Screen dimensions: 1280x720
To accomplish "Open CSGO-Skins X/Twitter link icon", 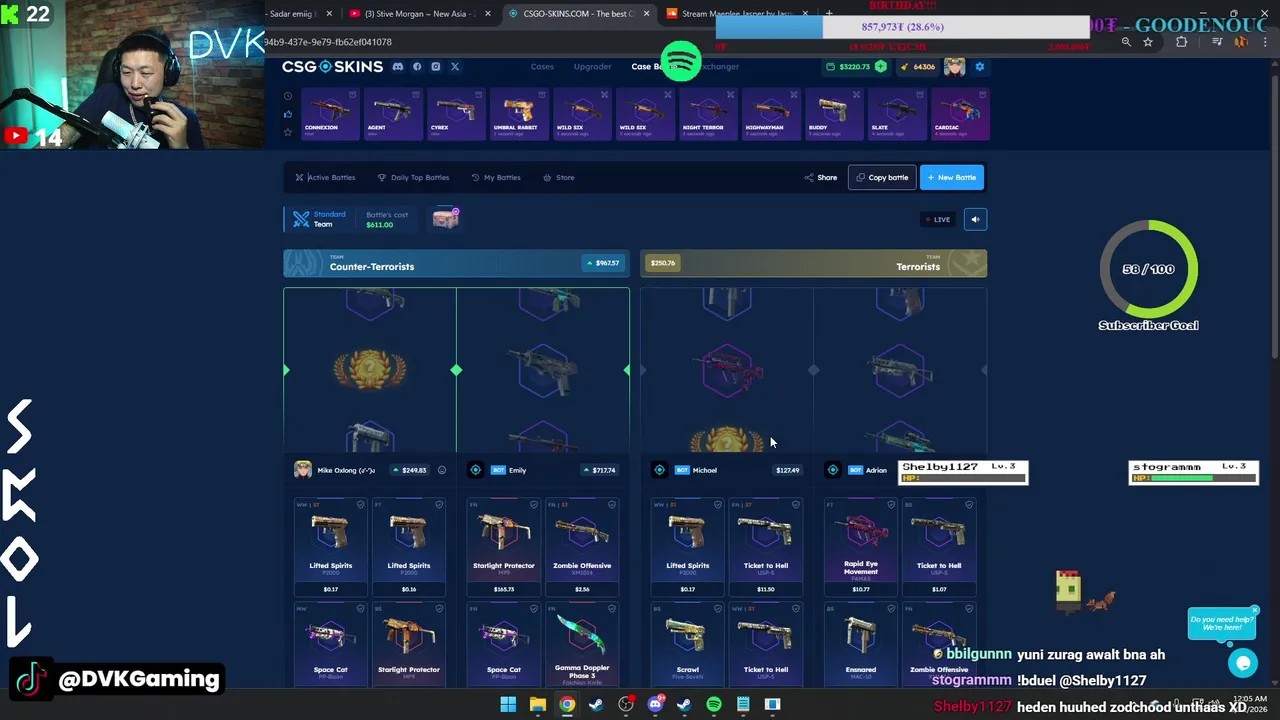I will [x=455, y=67].
